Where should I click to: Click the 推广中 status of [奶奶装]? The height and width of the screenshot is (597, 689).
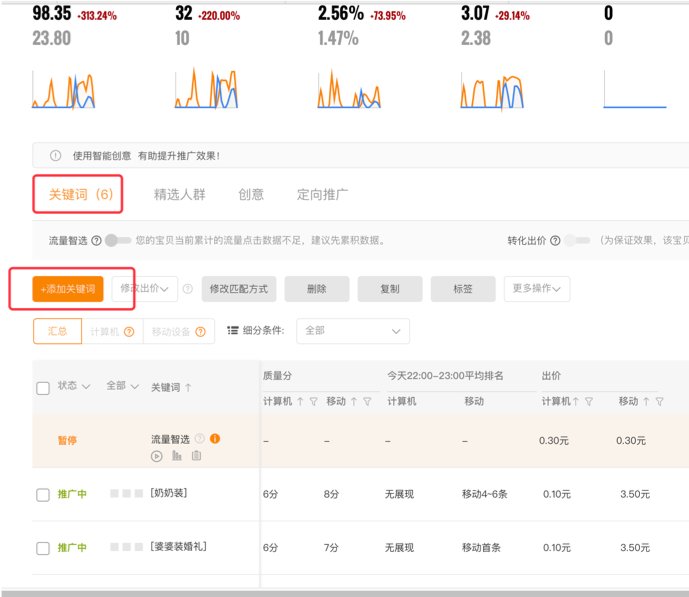click(x=72, y=494)
